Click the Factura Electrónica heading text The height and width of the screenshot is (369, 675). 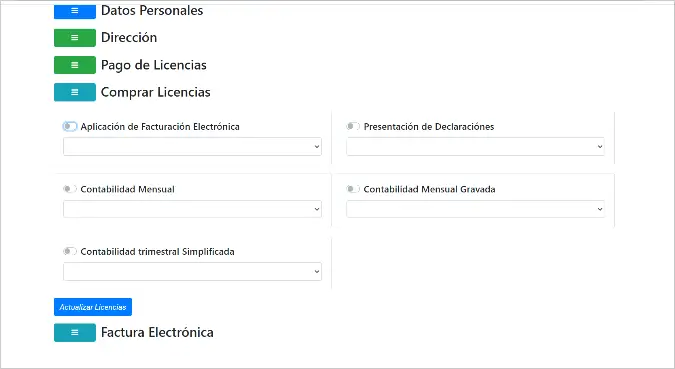point(157,332)
